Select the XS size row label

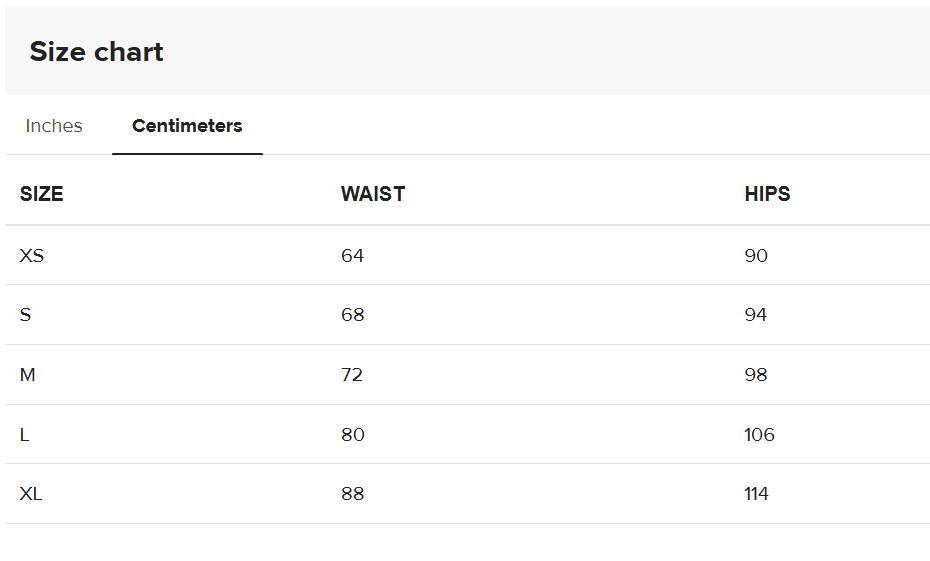point(32,256)
